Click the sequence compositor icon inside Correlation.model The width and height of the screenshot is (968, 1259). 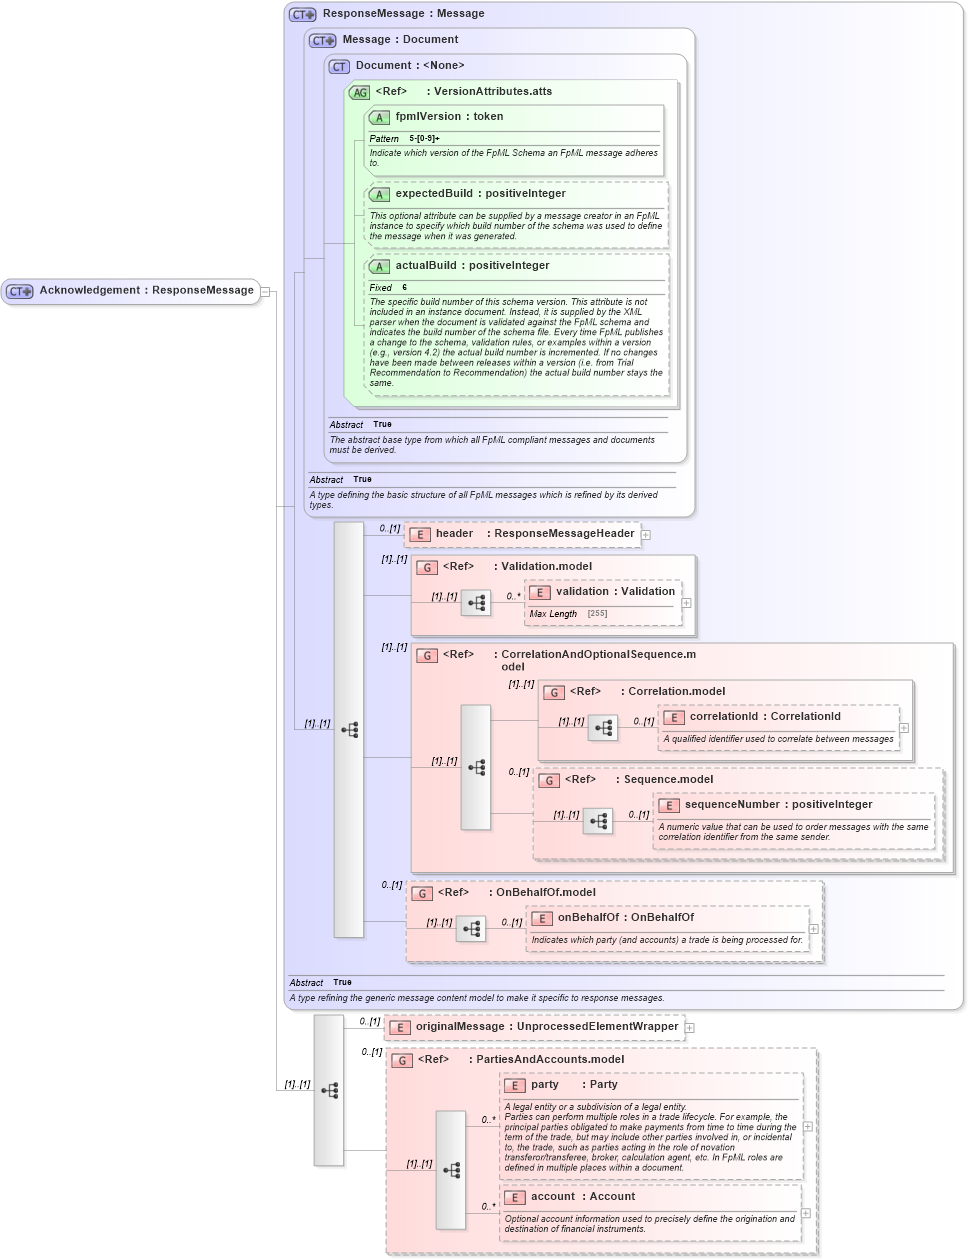pos(603,728)
